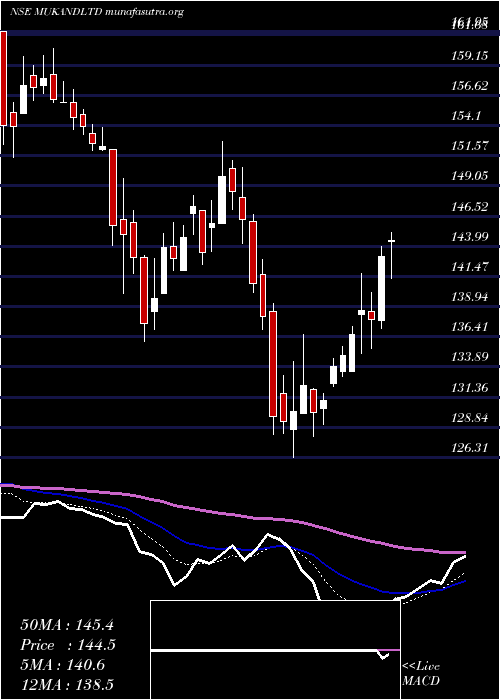Click the 5MA : 140.6 legend value
This screenshot has height=700, width=500.
click(x=63, y=665)
